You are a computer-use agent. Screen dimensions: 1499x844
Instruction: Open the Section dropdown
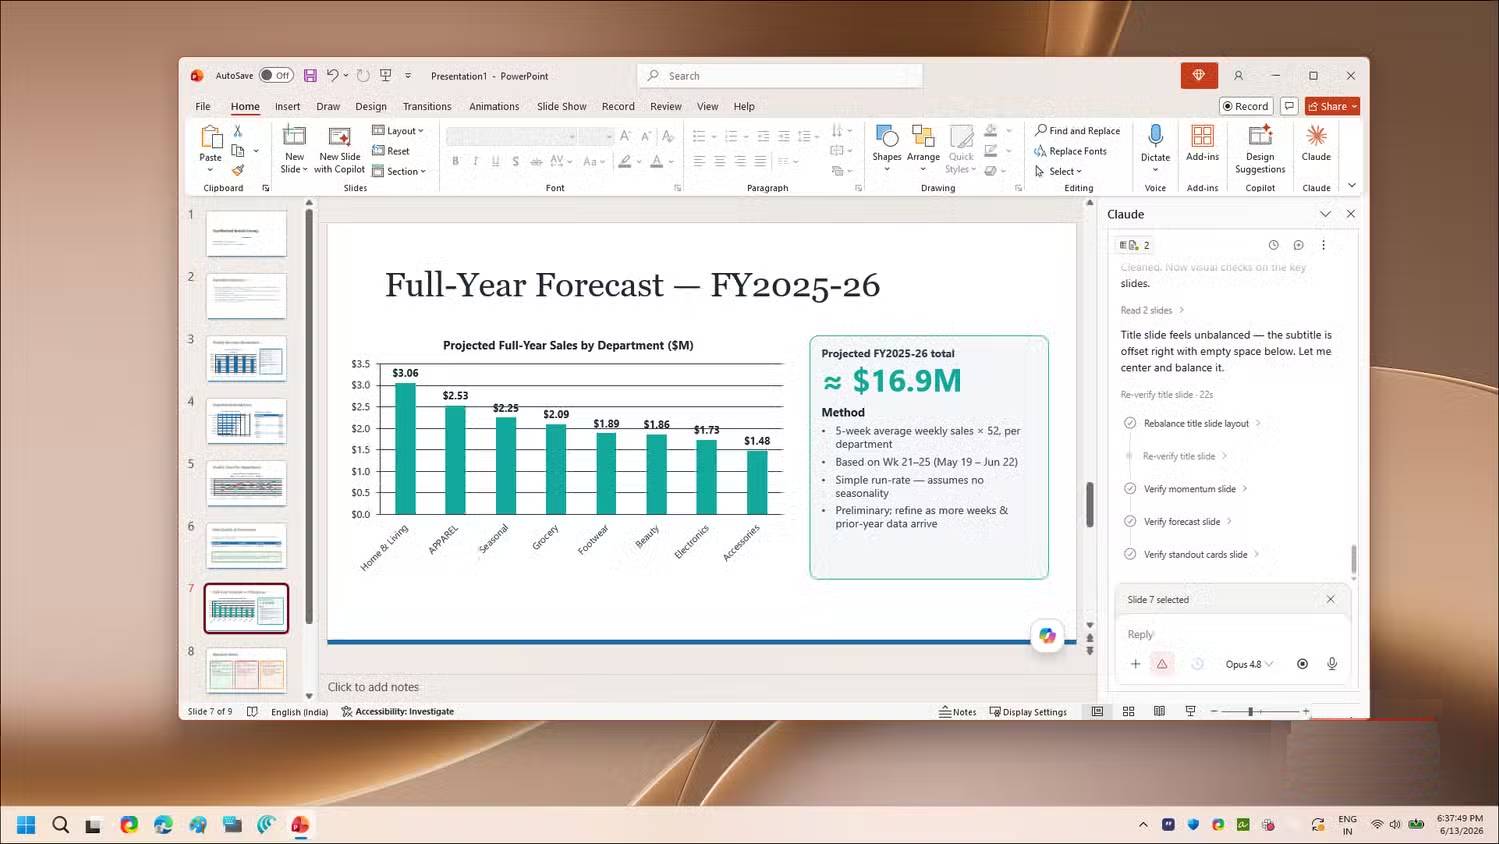coord(399,171)
